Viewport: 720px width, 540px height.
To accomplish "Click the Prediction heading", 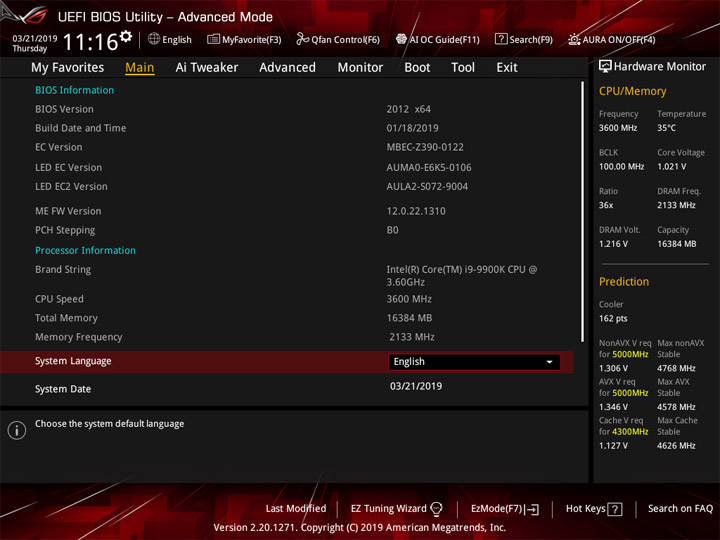I will (624, 281).
